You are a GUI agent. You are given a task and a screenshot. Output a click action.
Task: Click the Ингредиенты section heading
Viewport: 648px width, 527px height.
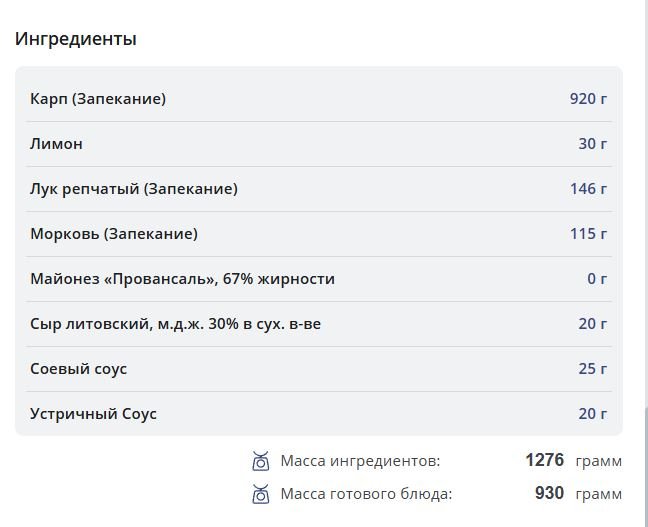[76, 39]
